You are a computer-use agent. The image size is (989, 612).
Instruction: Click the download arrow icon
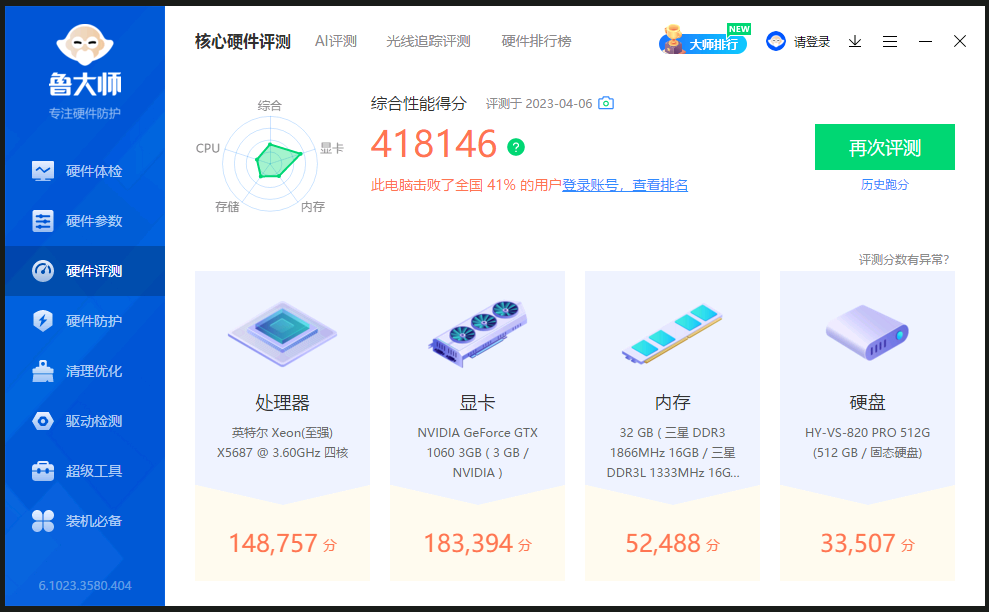tap(855, 42)
